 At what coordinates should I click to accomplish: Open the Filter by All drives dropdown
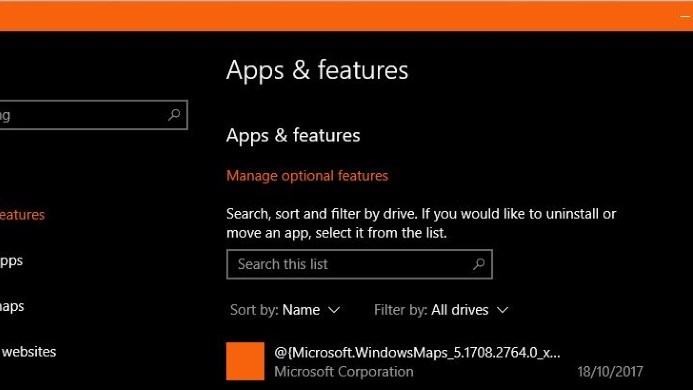click(441, 310)
